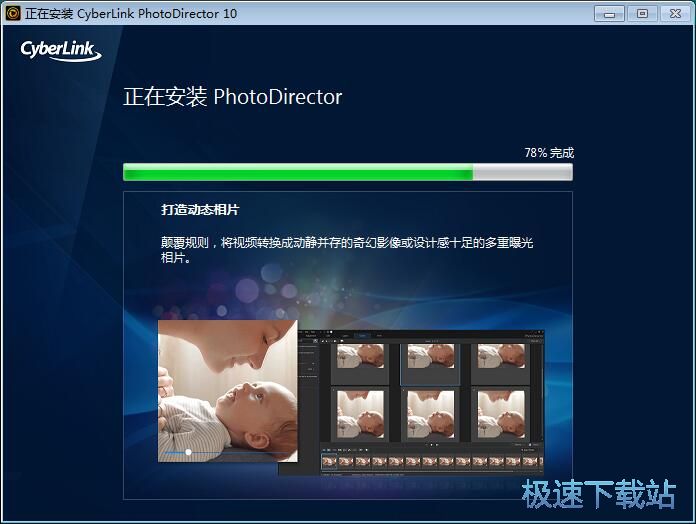Click the '正在安装 PhotoDirector' heading
The image size is (696, 524).
(x=233, y=97)
